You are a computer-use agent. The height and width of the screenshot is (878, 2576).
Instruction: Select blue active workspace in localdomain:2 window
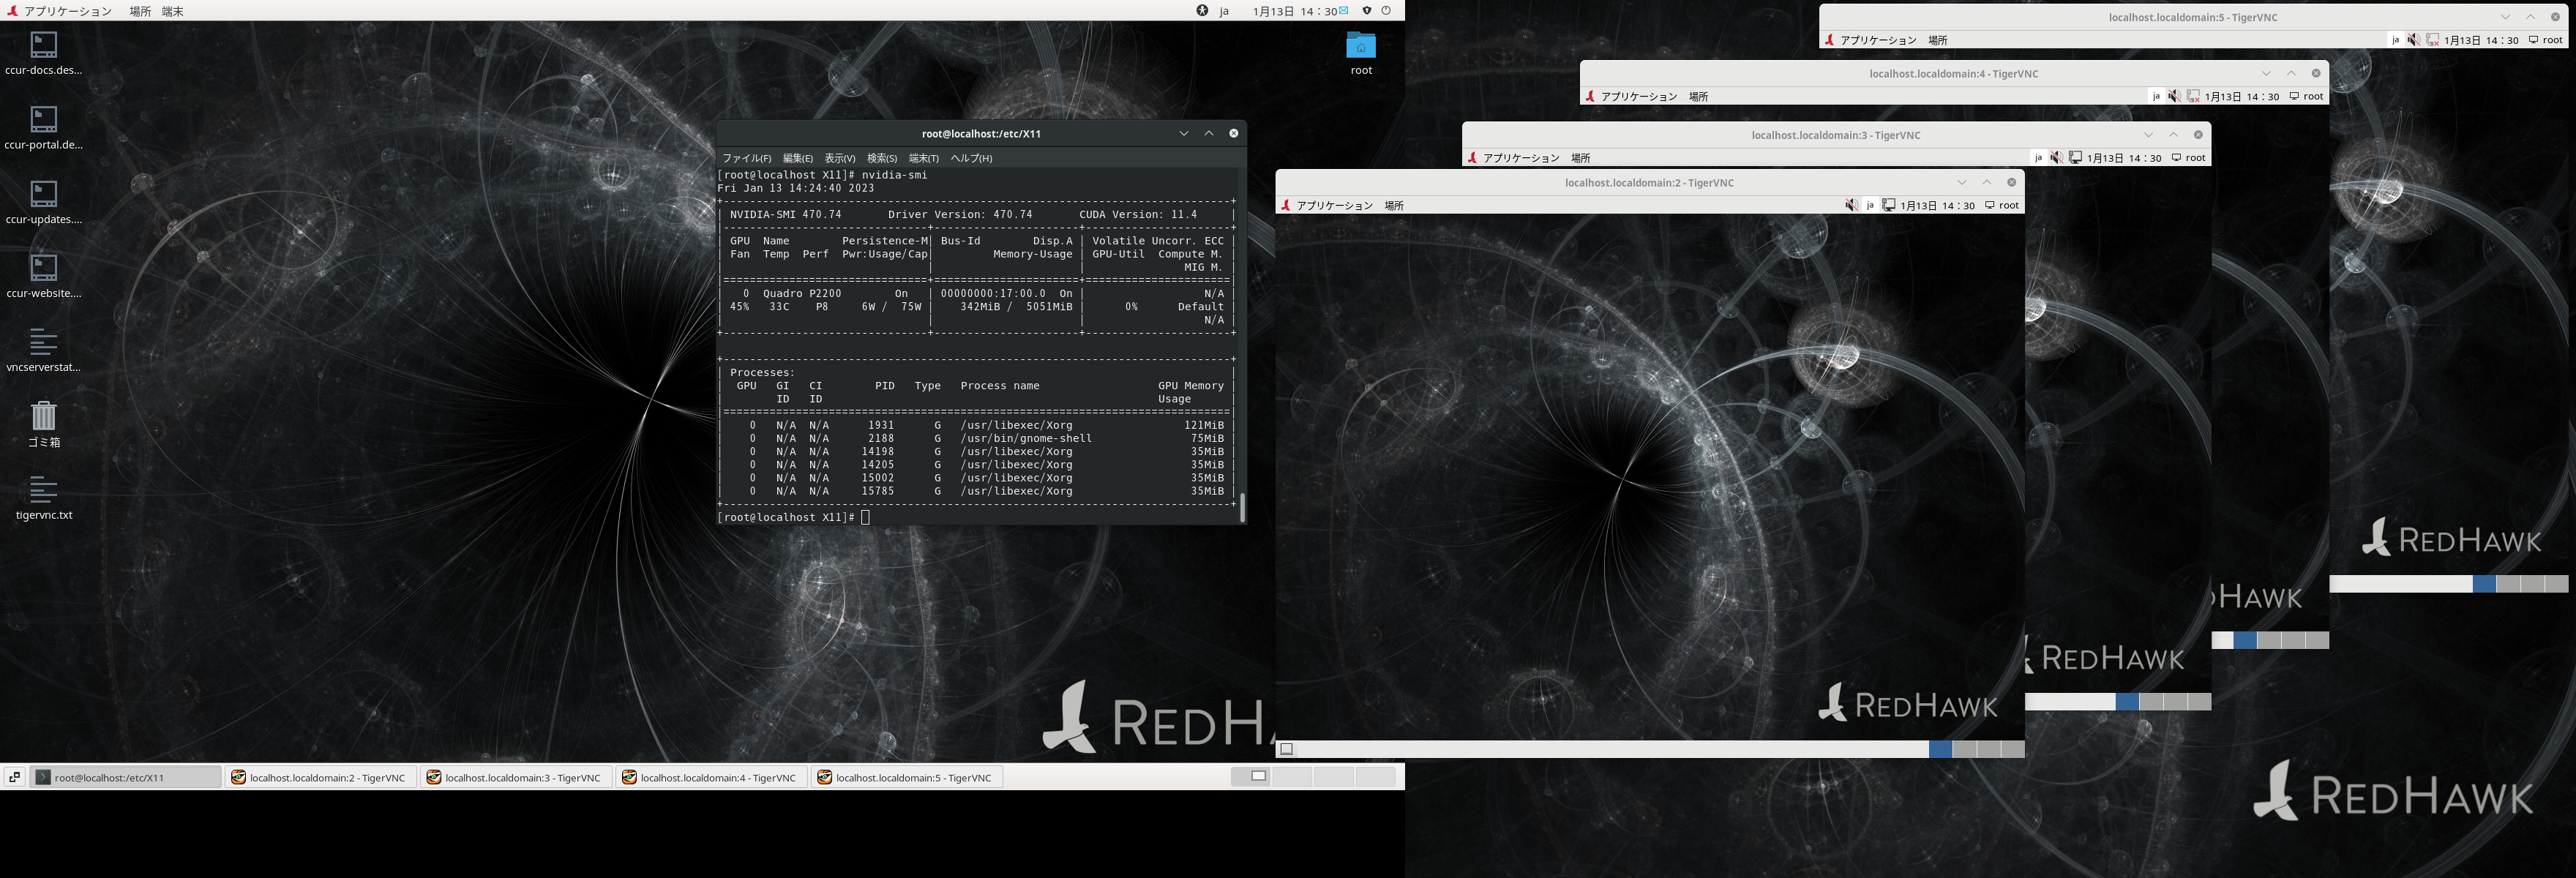point(1940,749)
